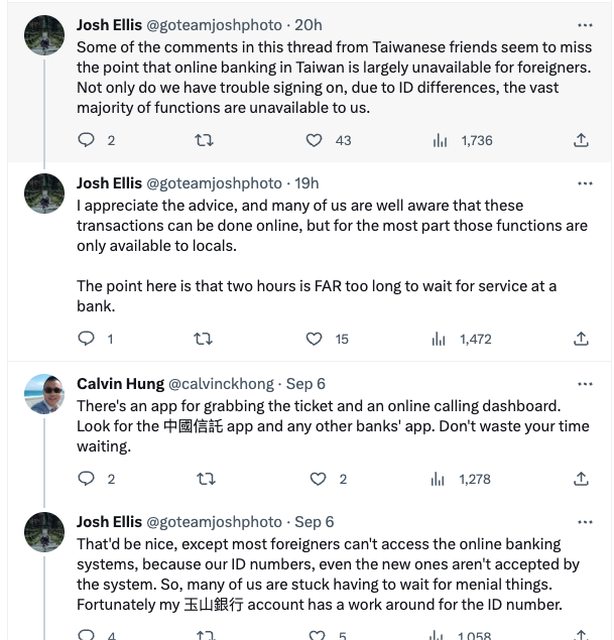Open more options on the 20h tweet
Image resolution: width=614 pixels, height=640 pixels.
(585, 24)
